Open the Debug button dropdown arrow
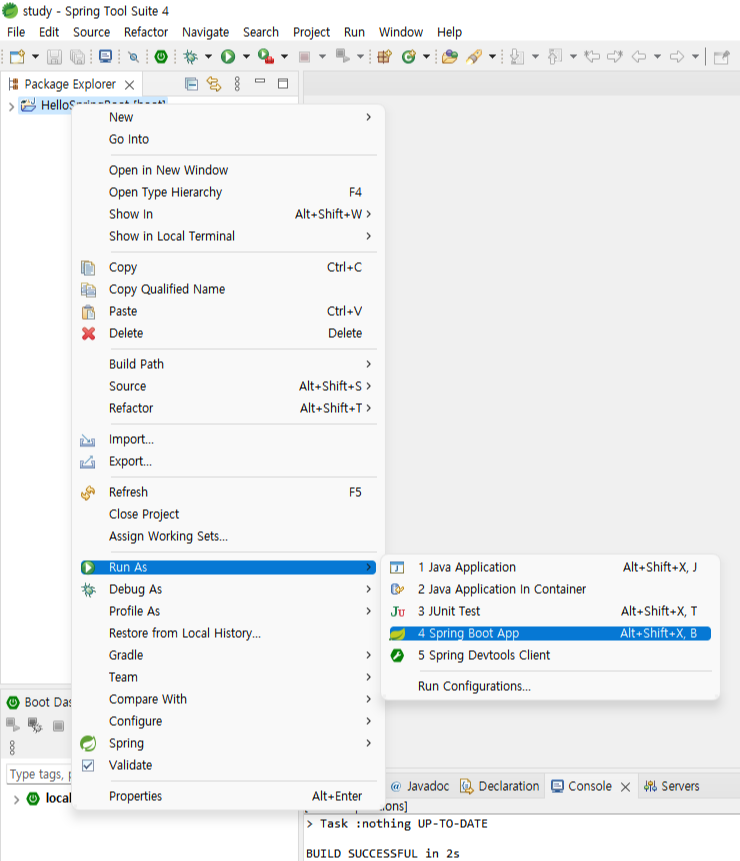 [208, 57]
